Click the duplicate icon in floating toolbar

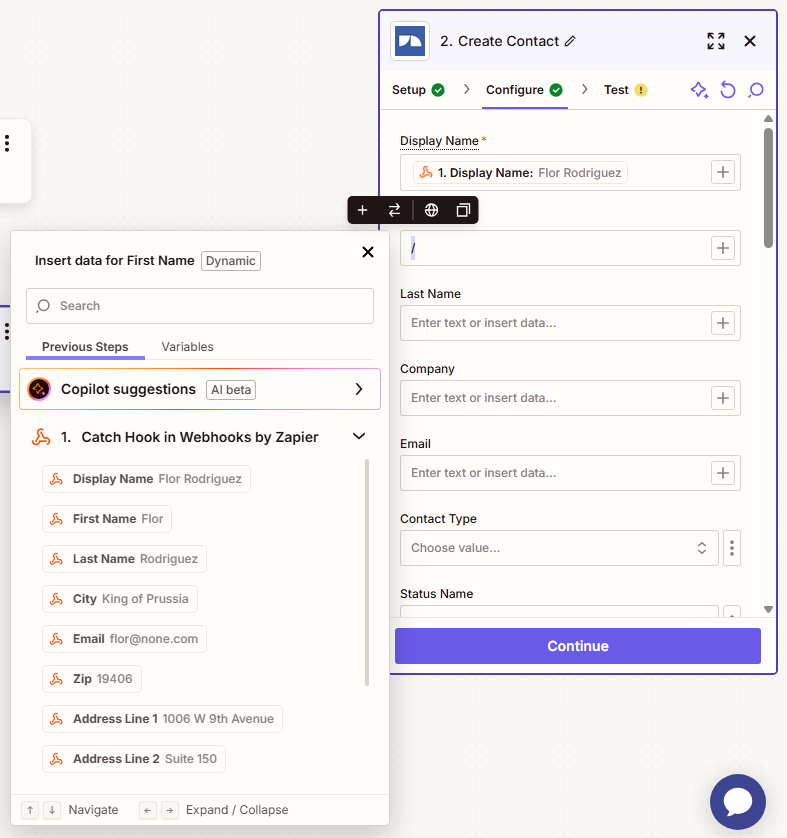click(463, 210)
